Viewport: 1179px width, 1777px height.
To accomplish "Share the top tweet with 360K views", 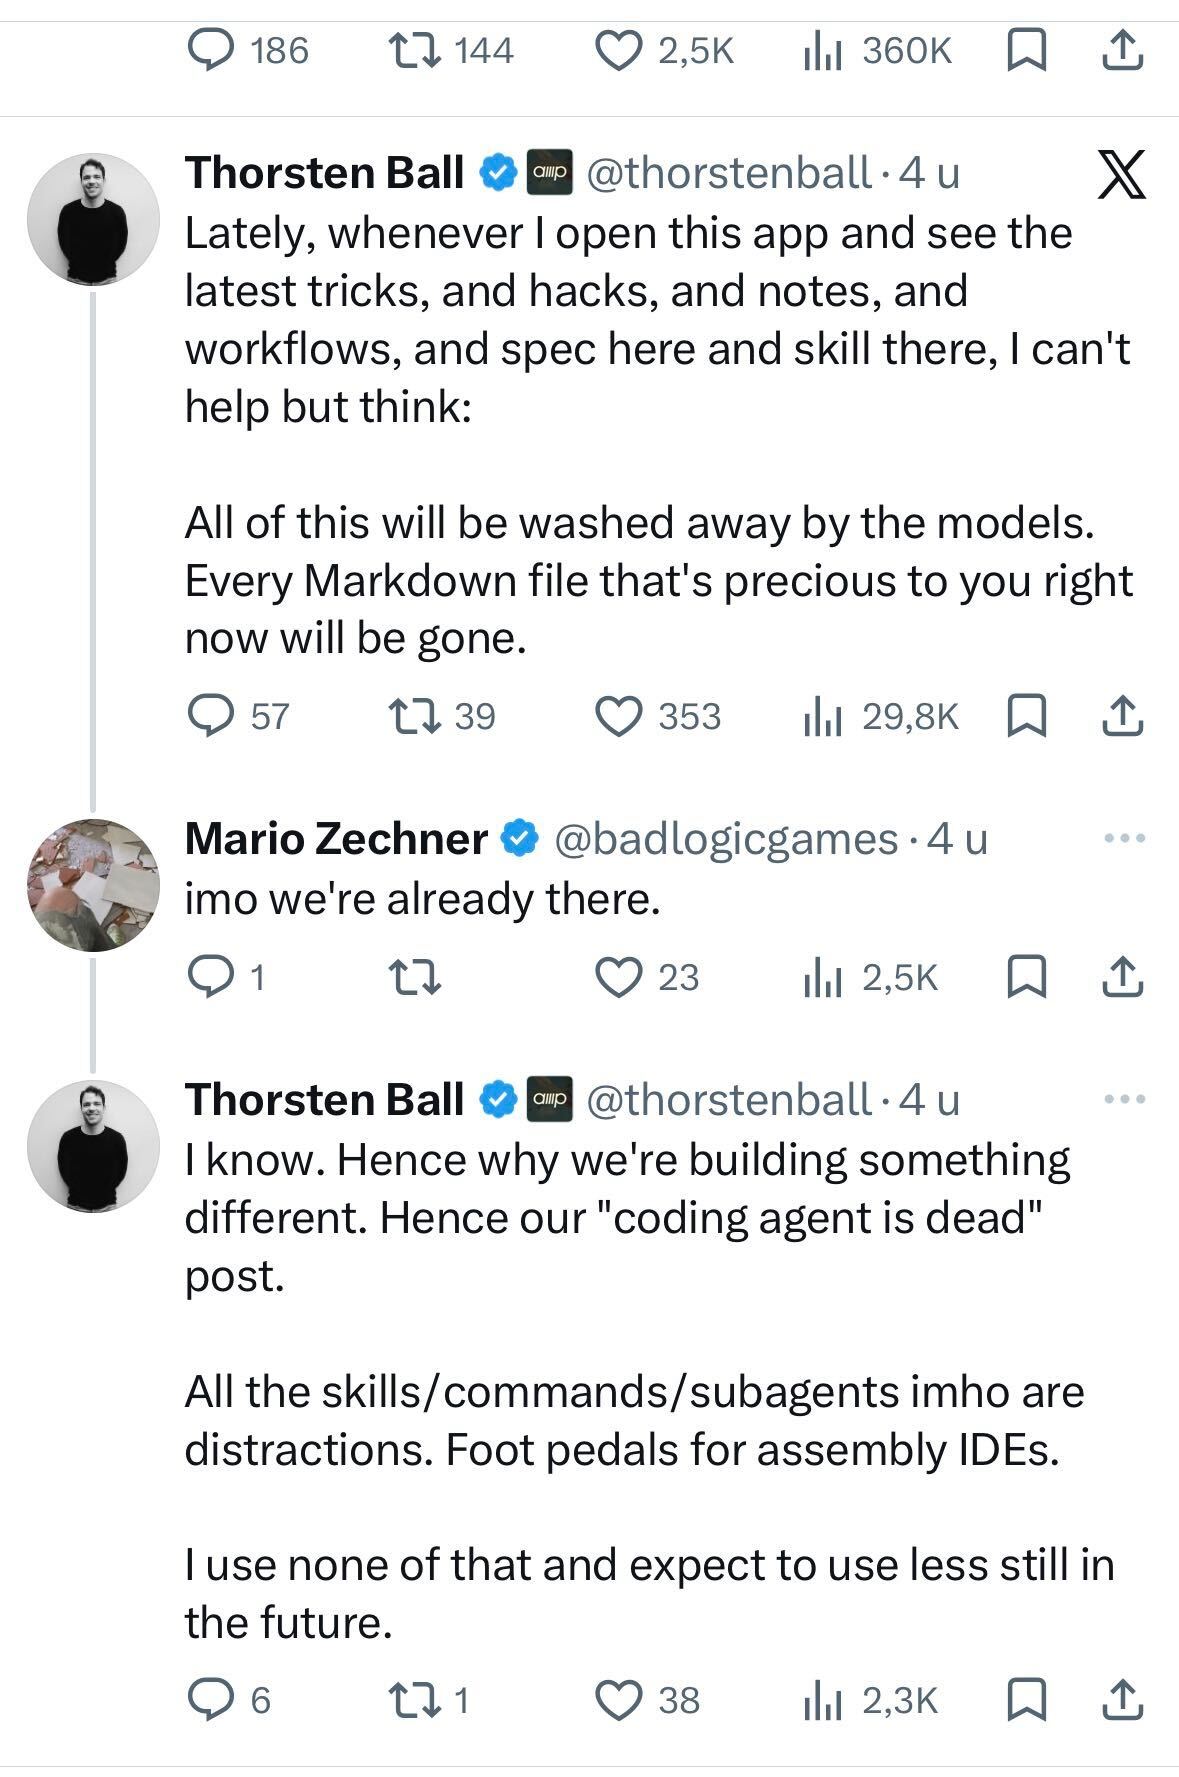I will pos(1121,50).
